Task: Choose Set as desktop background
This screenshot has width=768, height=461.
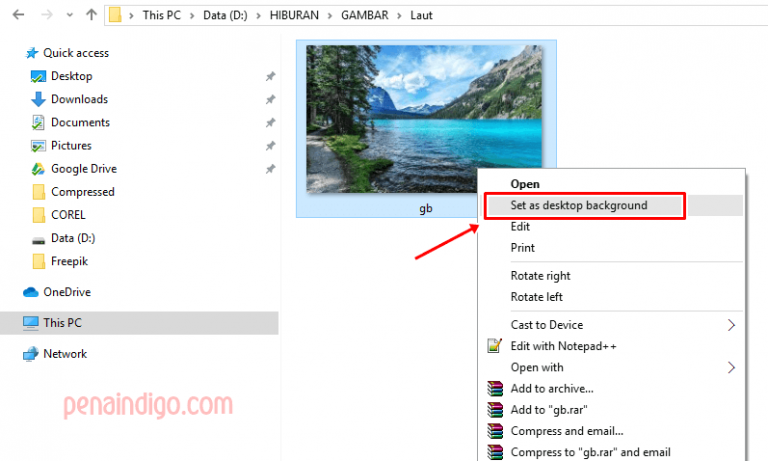Action: [x=579, y=205]
